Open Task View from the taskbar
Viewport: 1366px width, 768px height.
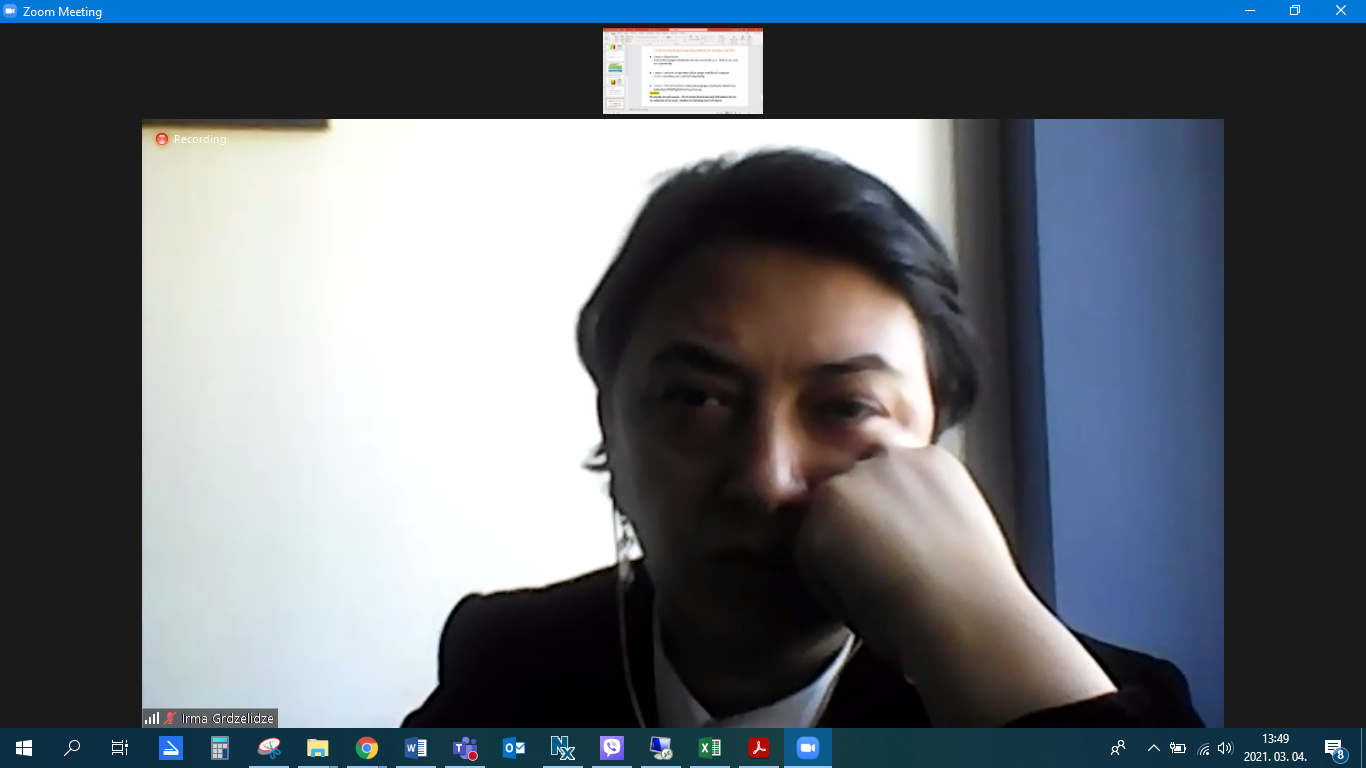tap(120, 748)
